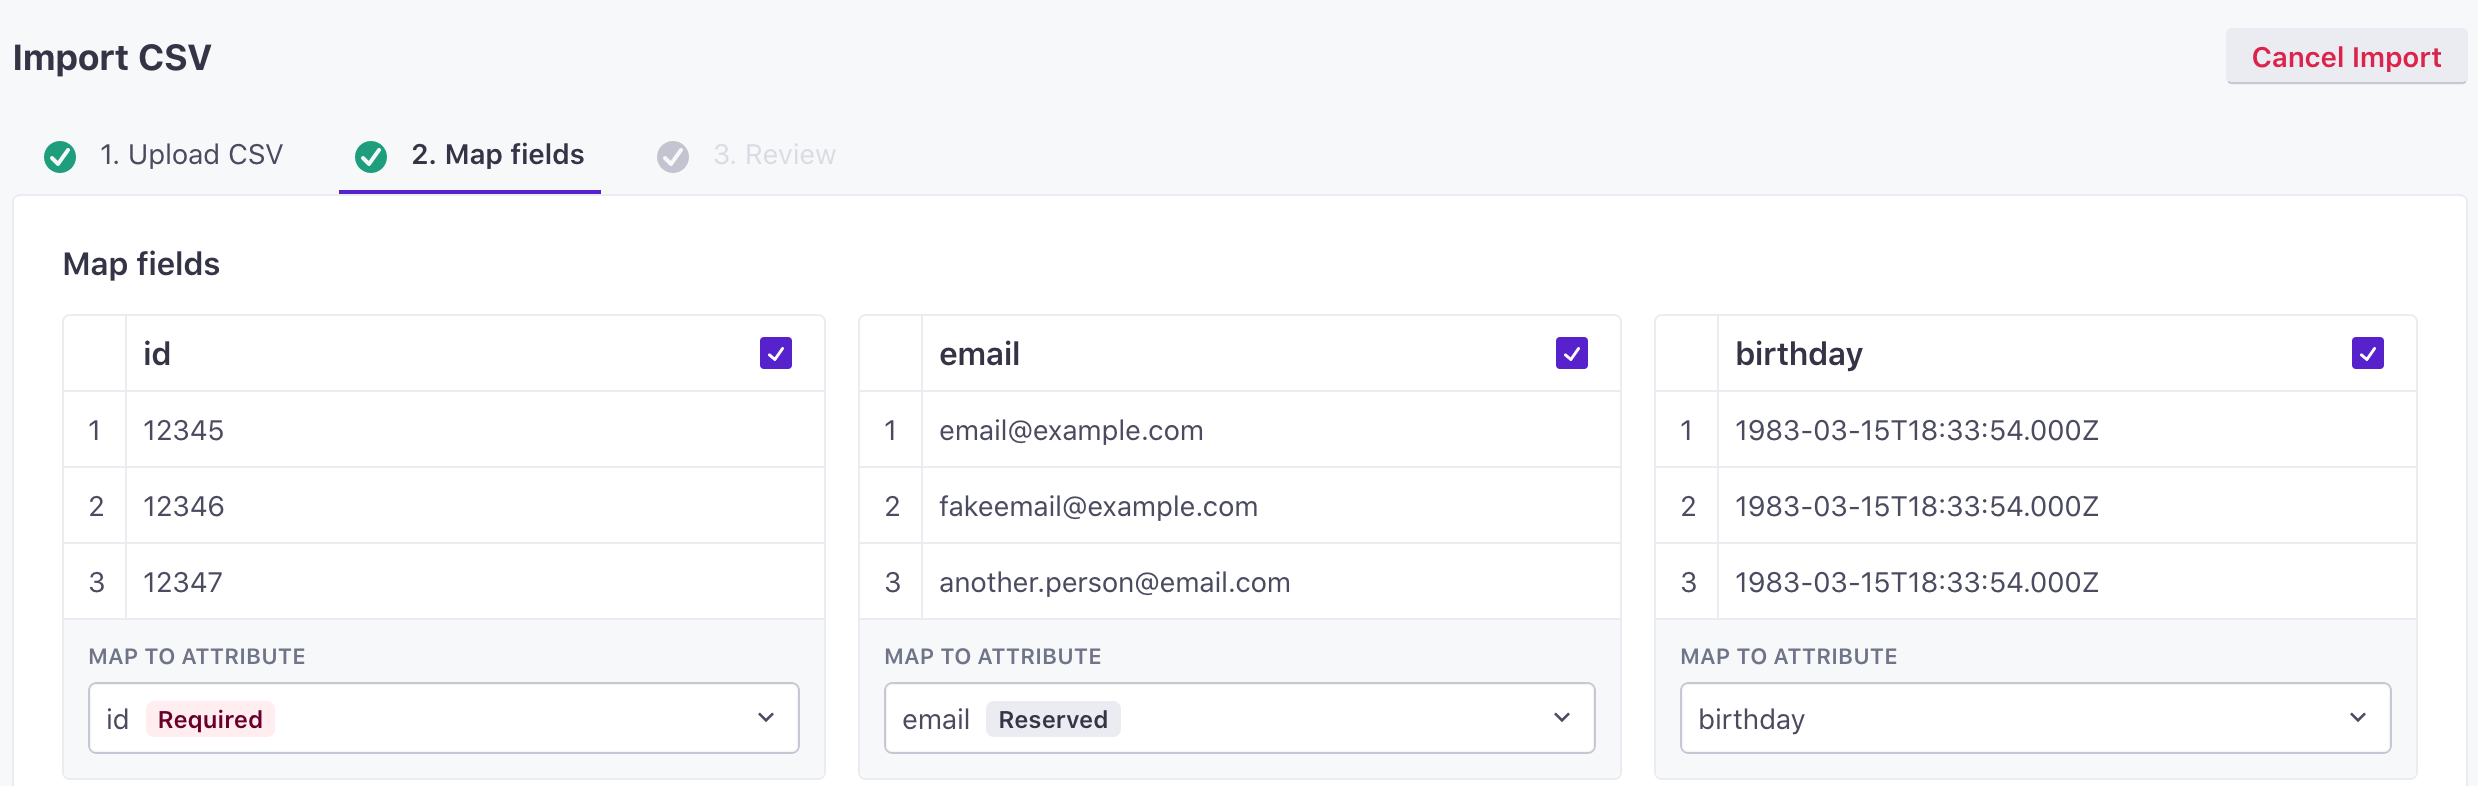The width and height of the screenshot is (2478, 786).
Task: Click chevron arrow in email Reserved dropdown
Action: pos(1562,718)
